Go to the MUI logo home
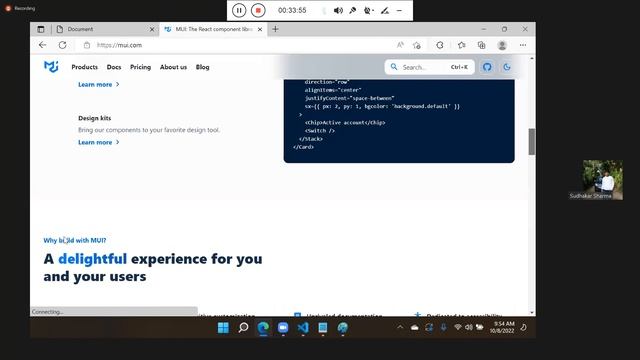The height and width of the screenshot is (360, 640). tap(51, 67)
